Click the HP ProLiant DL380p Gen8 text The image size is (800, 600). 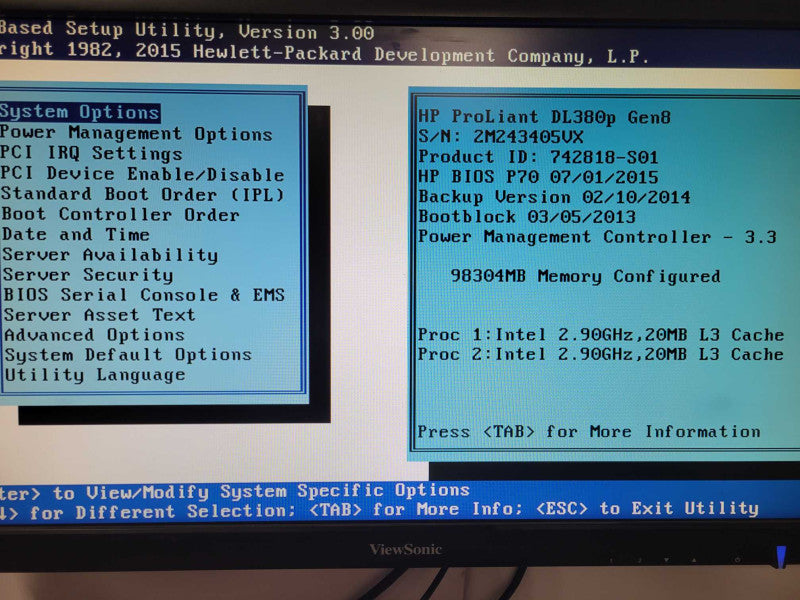pos(544,117)
